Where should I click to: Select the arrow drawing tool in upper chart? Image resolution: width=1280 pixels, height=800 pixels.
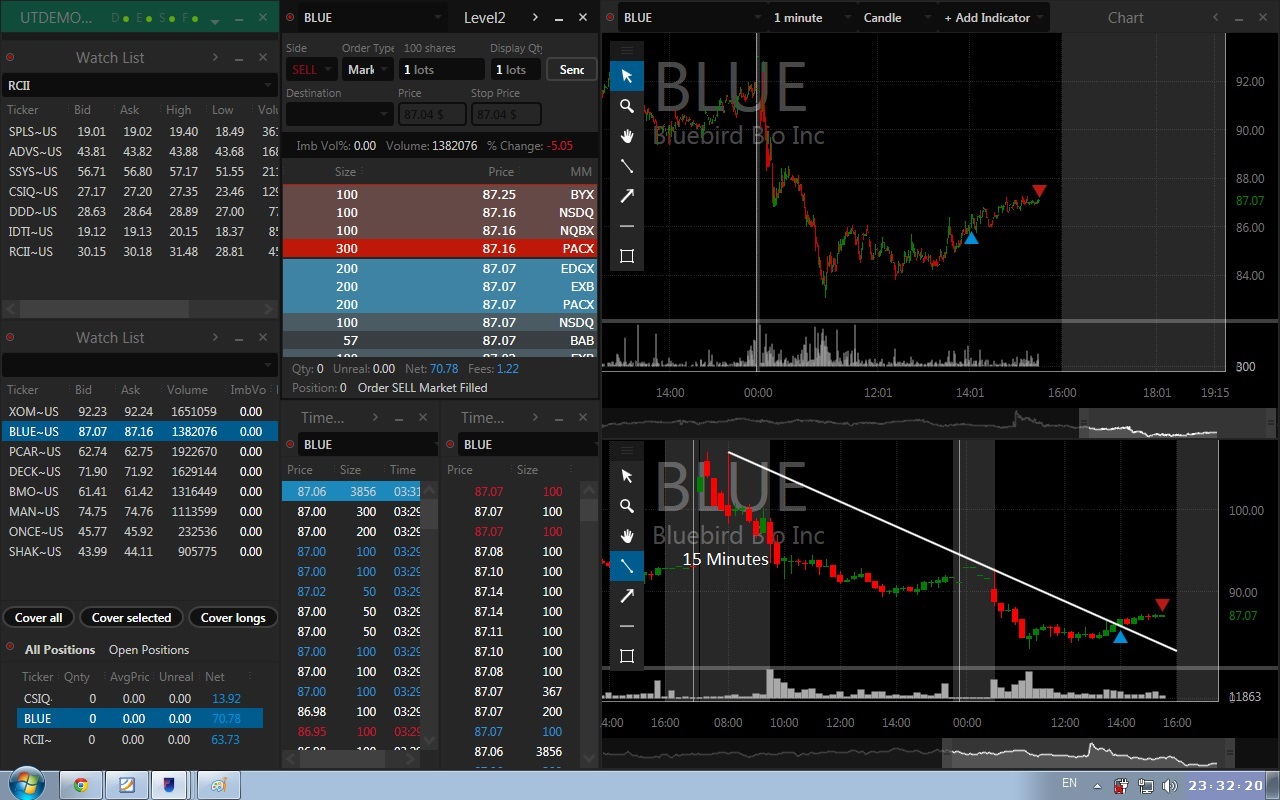pos(627,196)
